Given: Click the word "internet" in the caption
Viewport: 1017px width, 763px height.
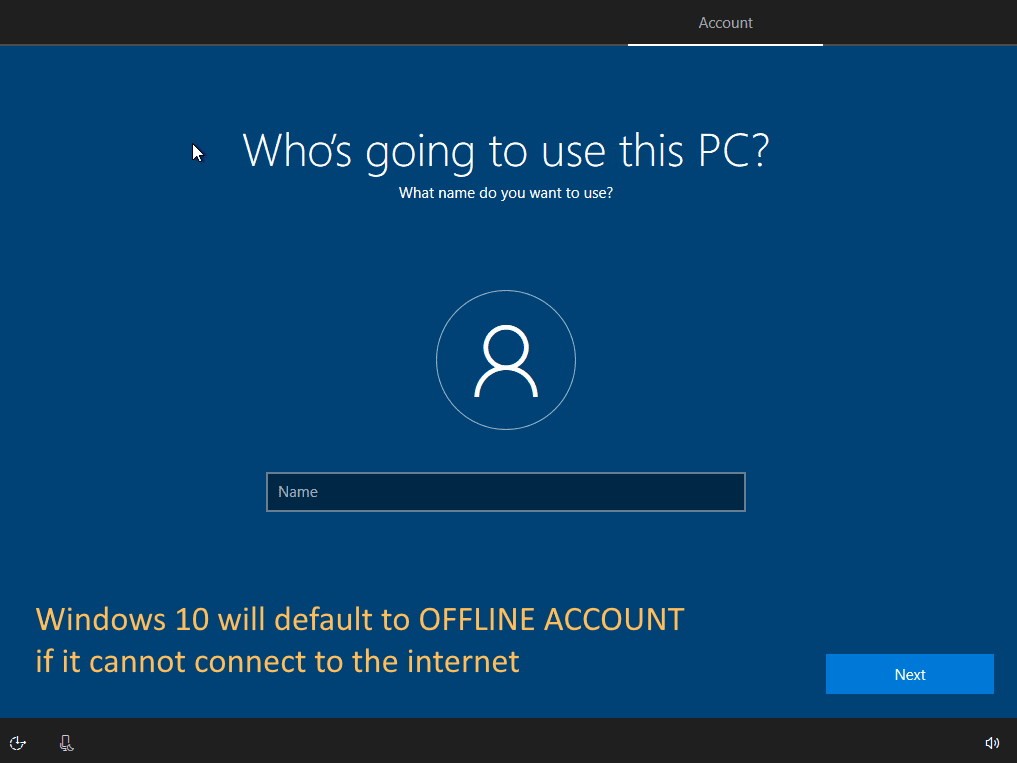Looking at the screenshot, I should [462, 662].
